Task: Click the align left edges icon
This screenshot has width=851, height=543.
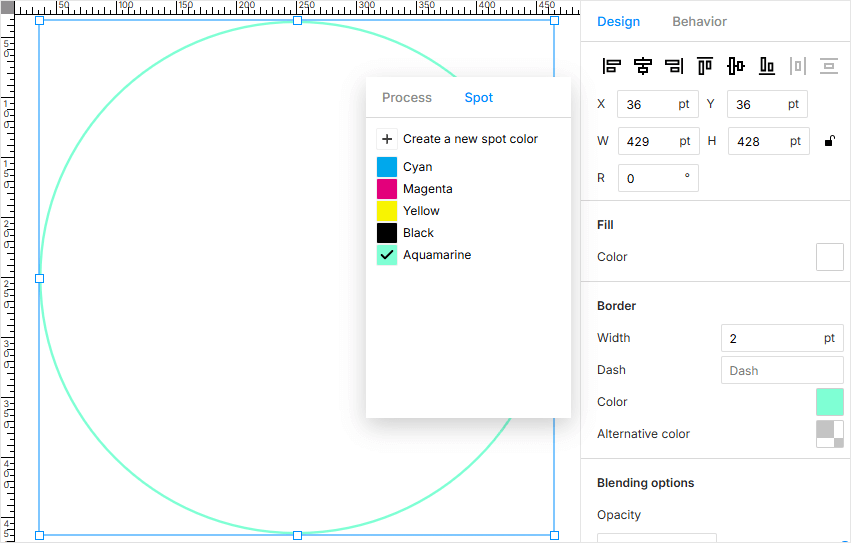Action: (x=612, y=66)
